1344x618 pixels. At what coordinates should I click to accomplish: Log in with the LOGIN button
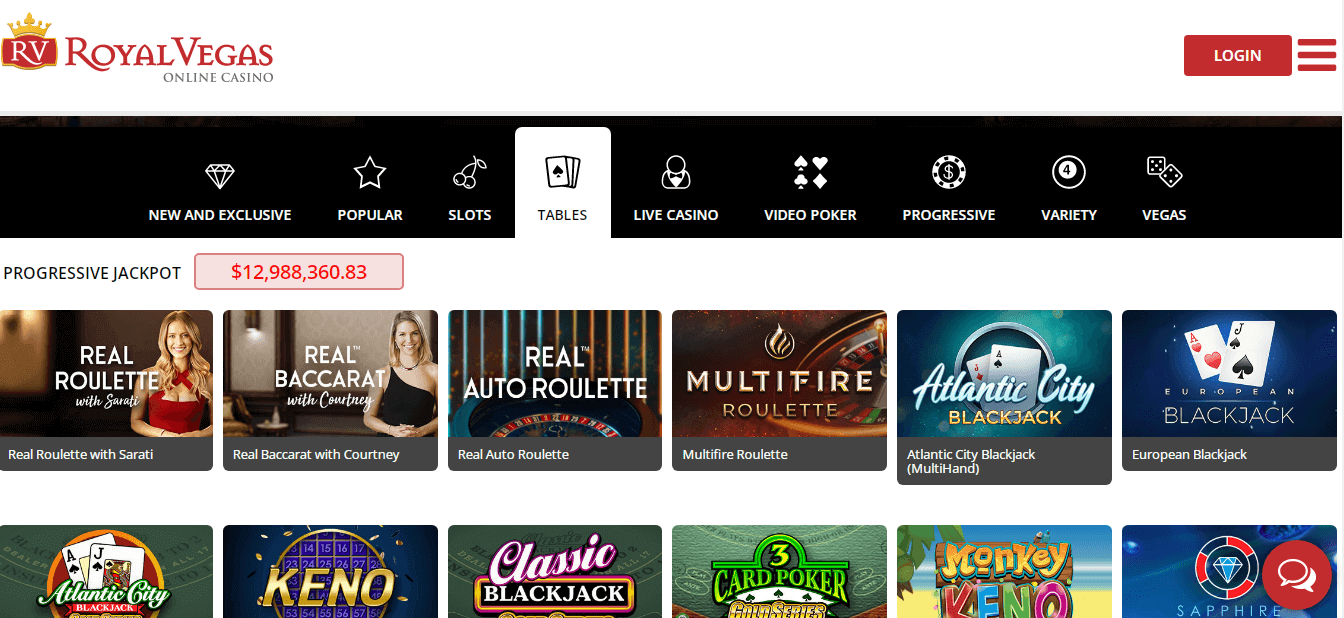pos(1237,55)
